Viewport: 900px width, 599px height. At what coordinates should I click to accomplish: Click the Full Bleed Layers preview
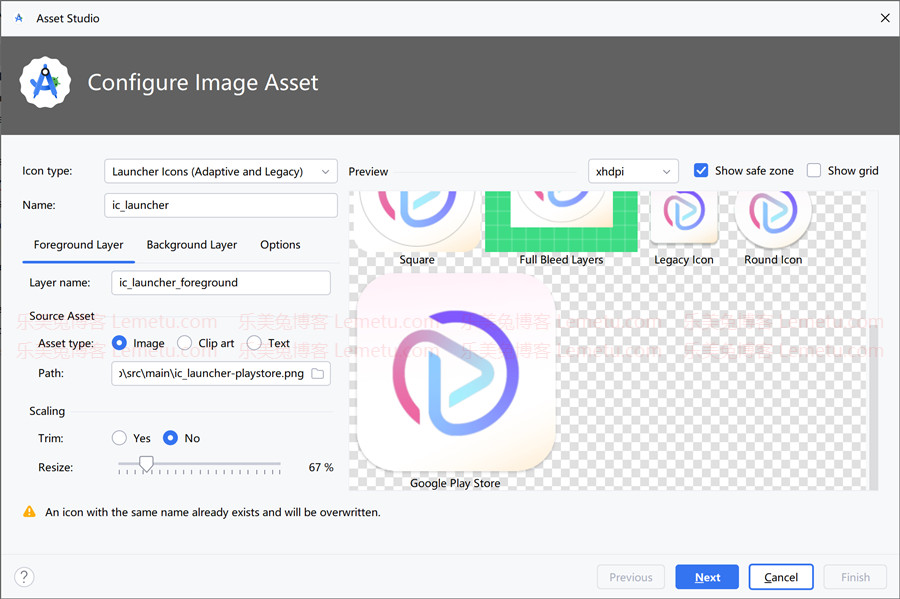click(x=560, y=220)
